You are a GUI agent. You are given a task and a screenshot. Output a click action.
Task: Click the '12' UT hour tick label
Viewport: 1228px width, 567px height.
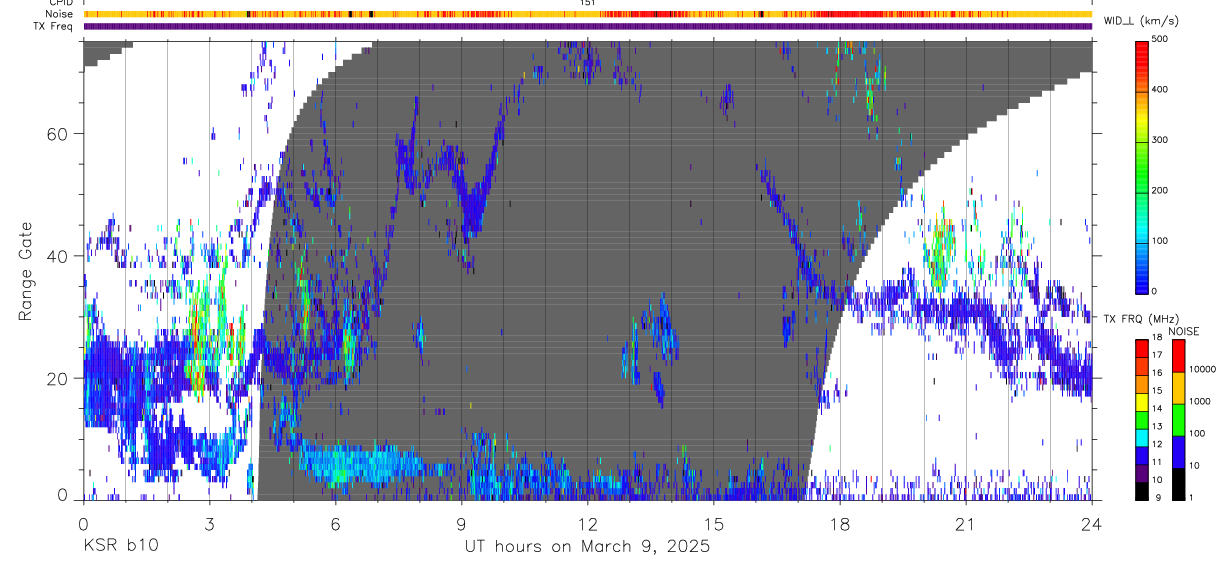click(x=588, y=524)
